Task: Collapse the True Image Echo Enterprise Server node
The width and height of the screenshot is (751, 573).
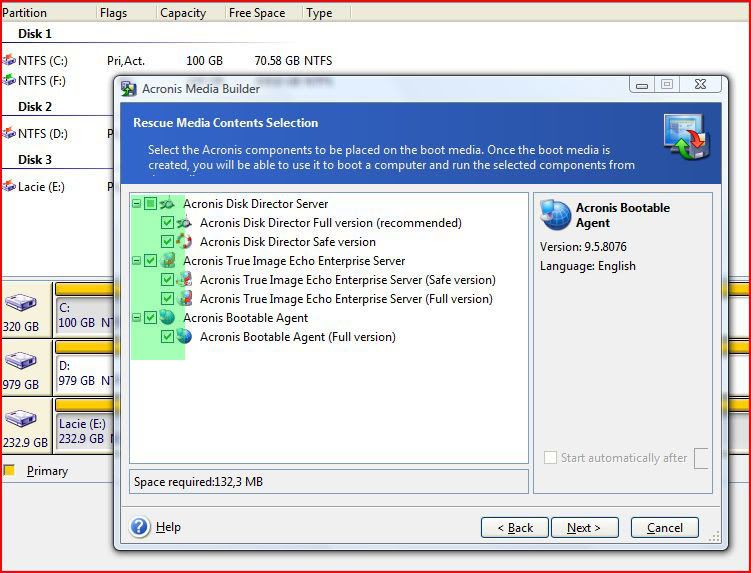Action: [x=136, y=261]
